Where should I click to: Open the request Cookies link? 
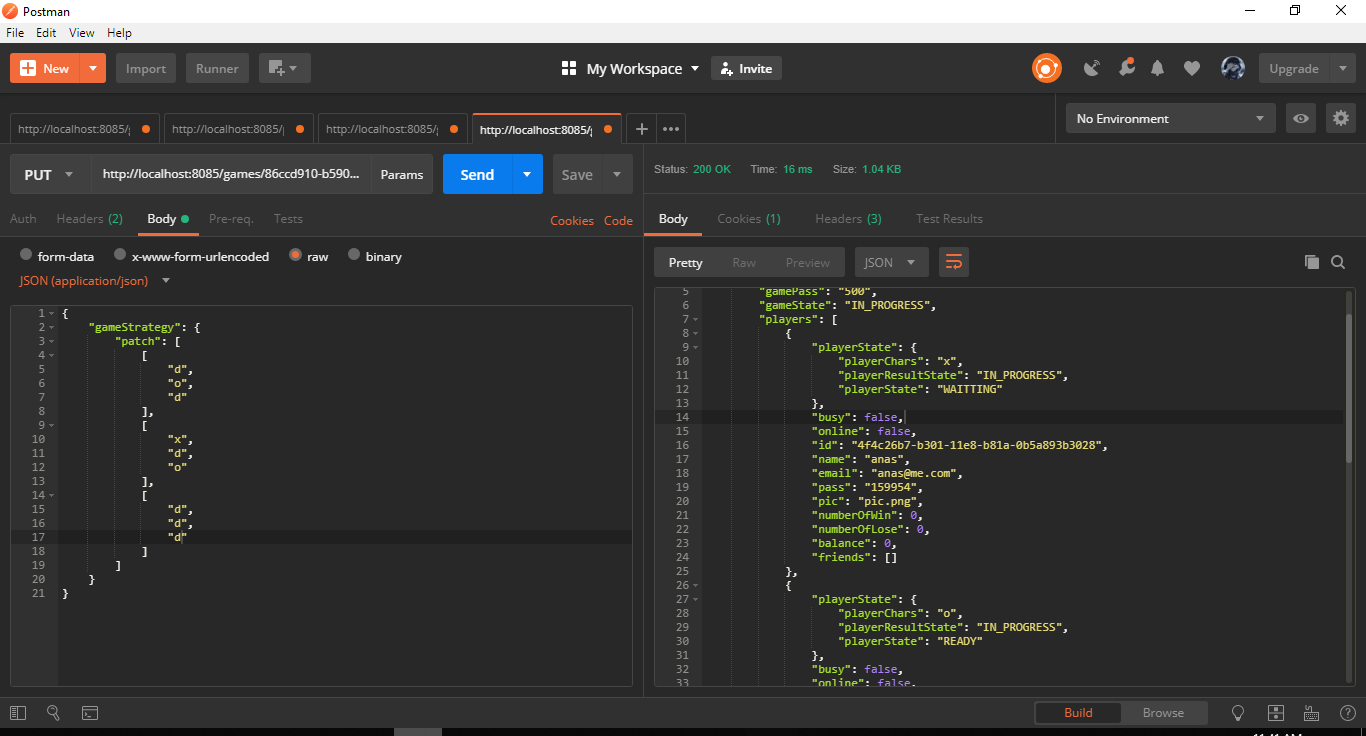572,221
